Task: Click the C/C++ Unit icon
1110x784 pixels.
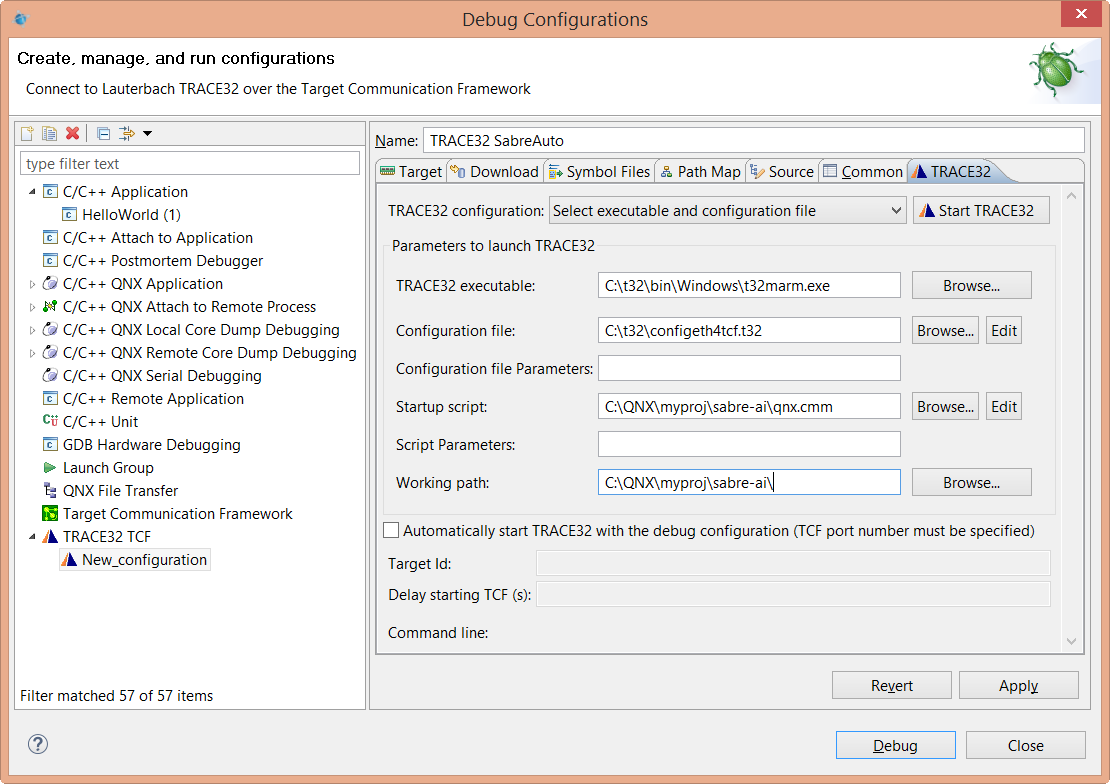Action: coord(50,421)
